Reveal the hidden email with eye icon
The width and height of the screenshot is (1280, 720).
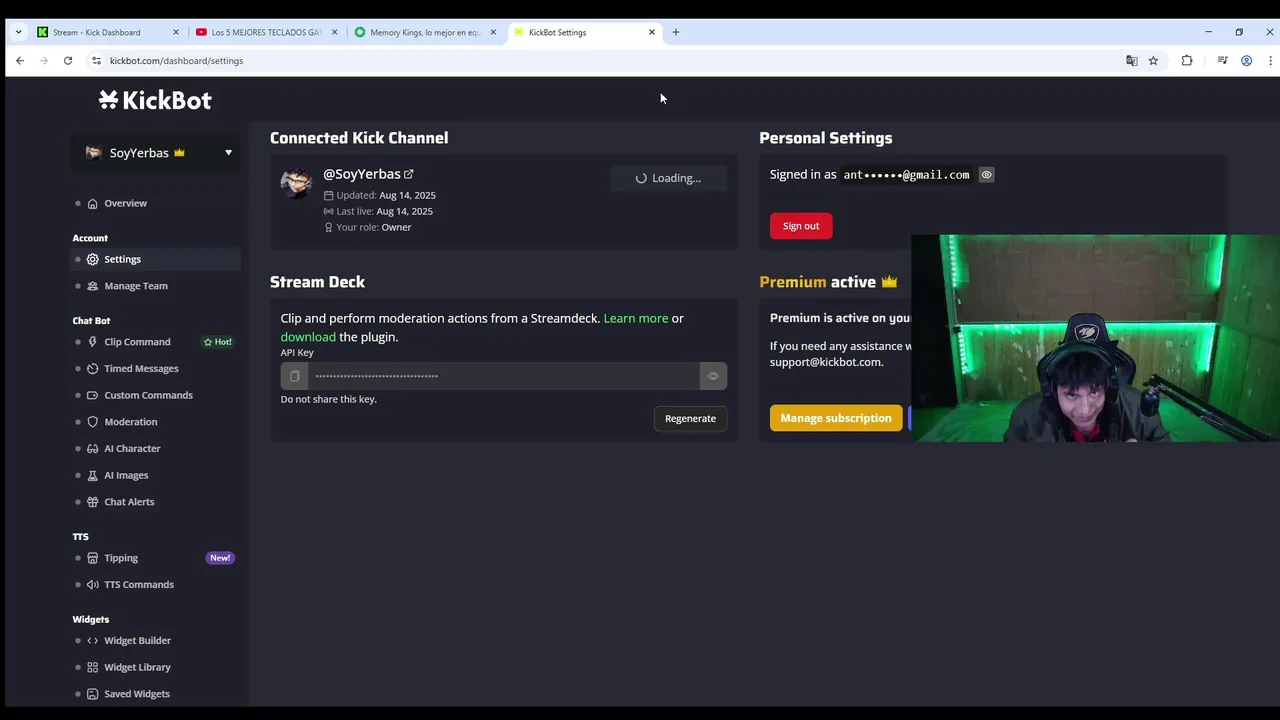[x=986, y=175]
